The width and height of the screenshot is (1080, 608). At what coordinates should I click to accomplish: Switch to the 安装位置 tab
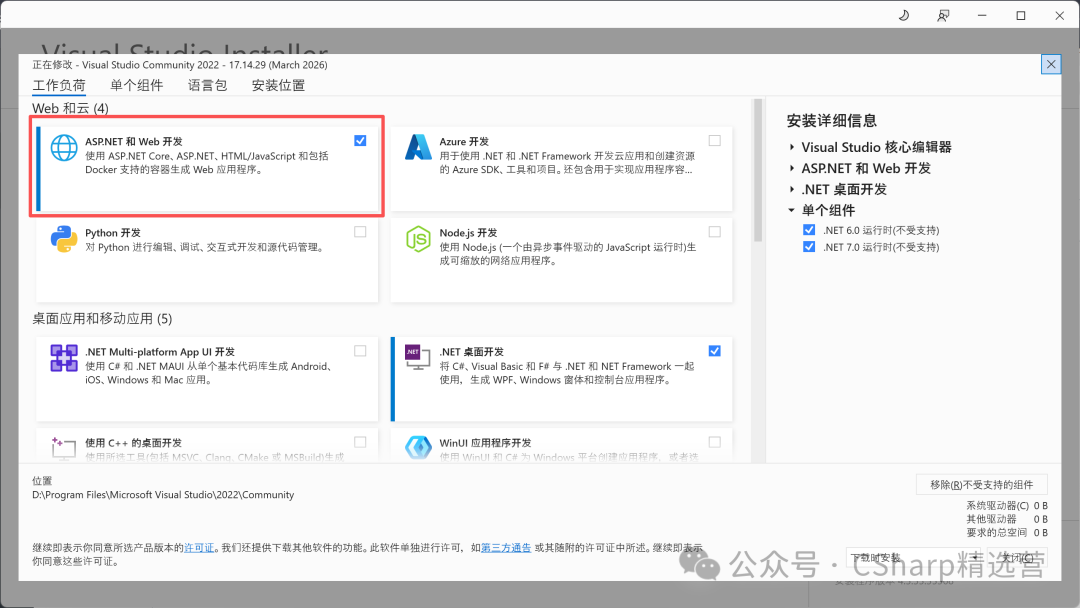click(278, 85)
